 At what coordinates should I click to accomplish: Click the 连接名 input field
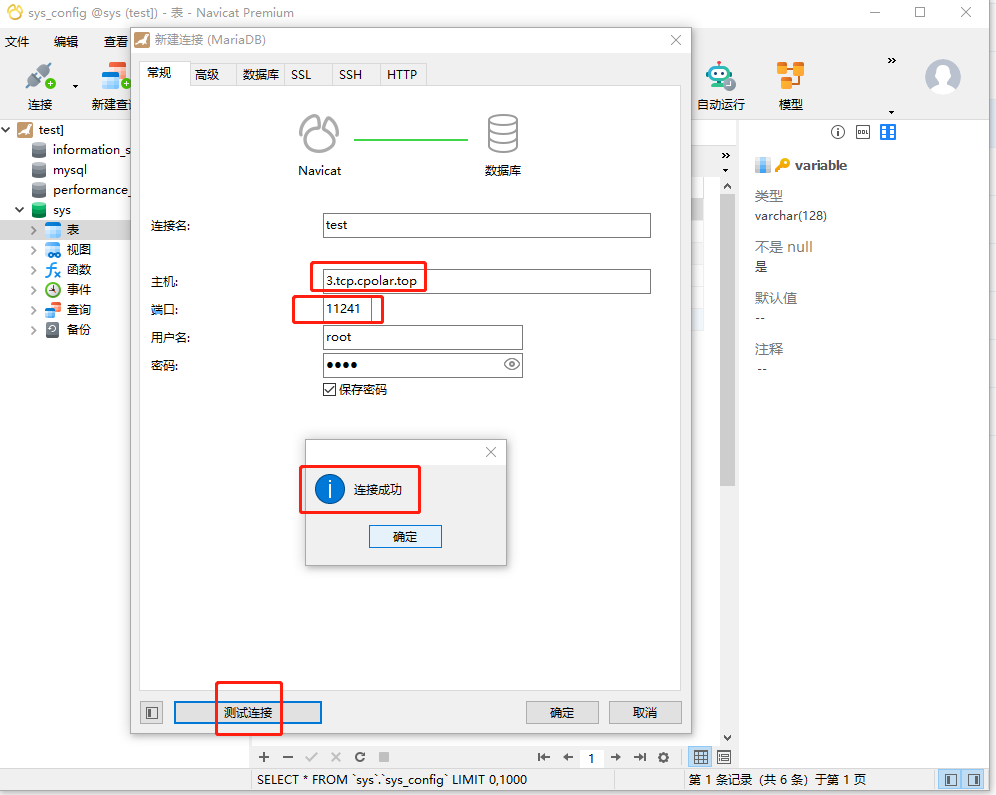(x=487, y=225)
